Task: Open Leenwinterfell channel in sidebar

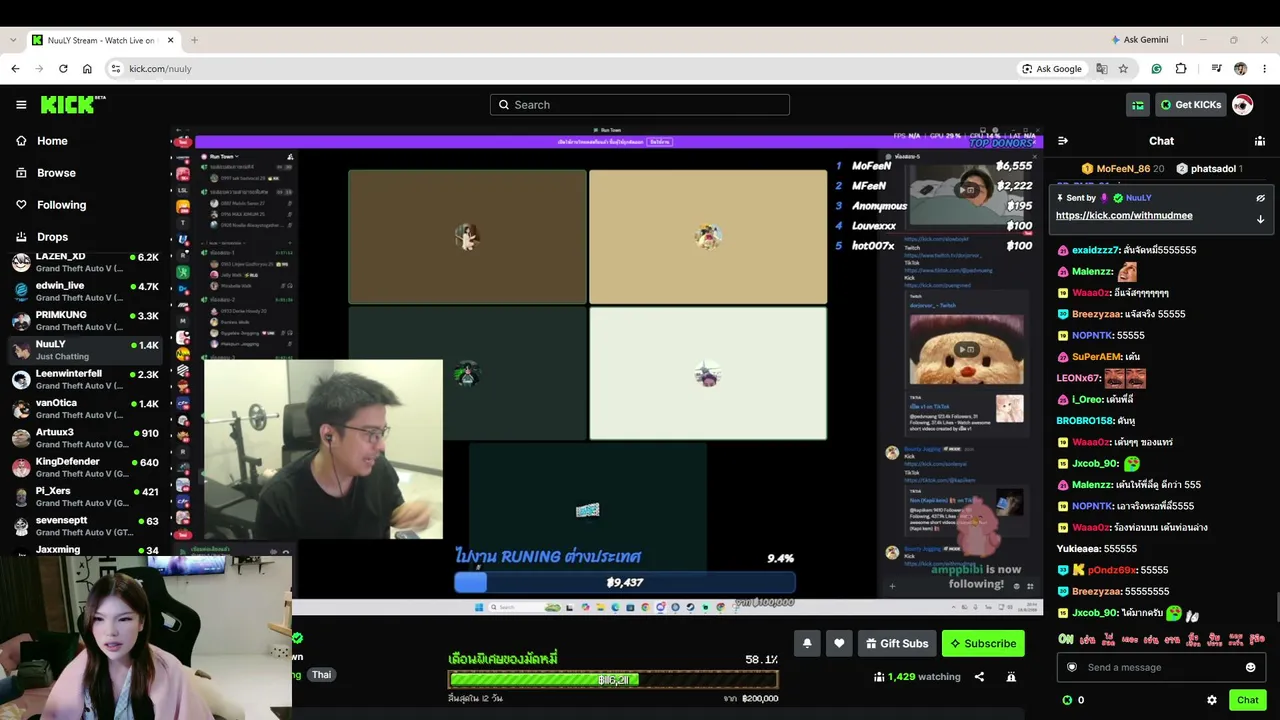Action: coord(85,379)
